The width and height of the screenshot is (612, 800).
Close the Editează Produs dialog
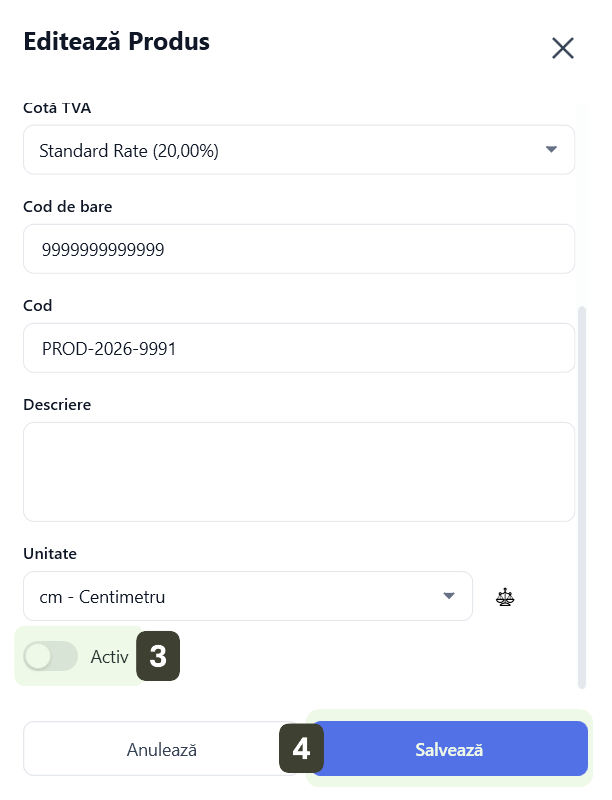click(563, 48)
